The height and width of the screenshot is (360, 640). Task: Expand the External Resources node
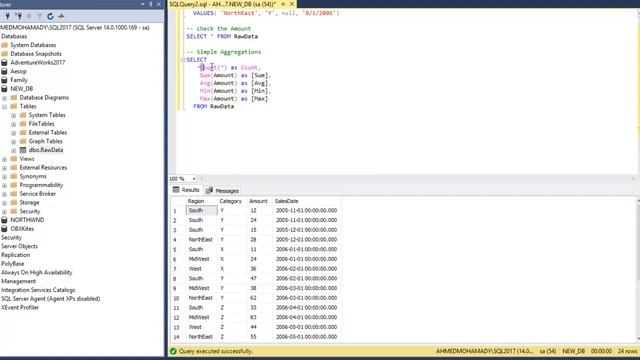coord(4,168)
